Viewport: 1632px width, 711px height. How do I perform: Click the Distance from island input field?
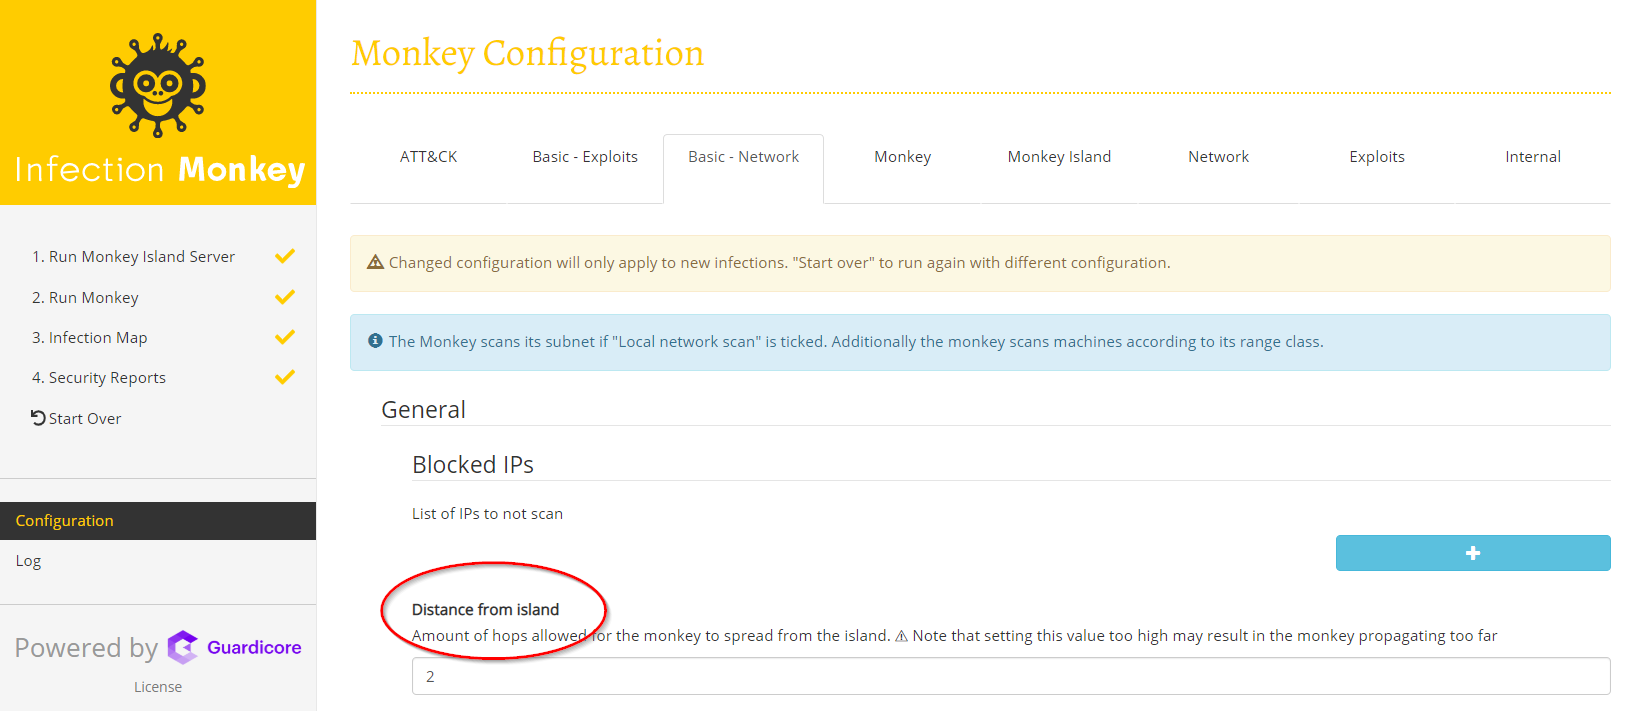point(1010,676)
